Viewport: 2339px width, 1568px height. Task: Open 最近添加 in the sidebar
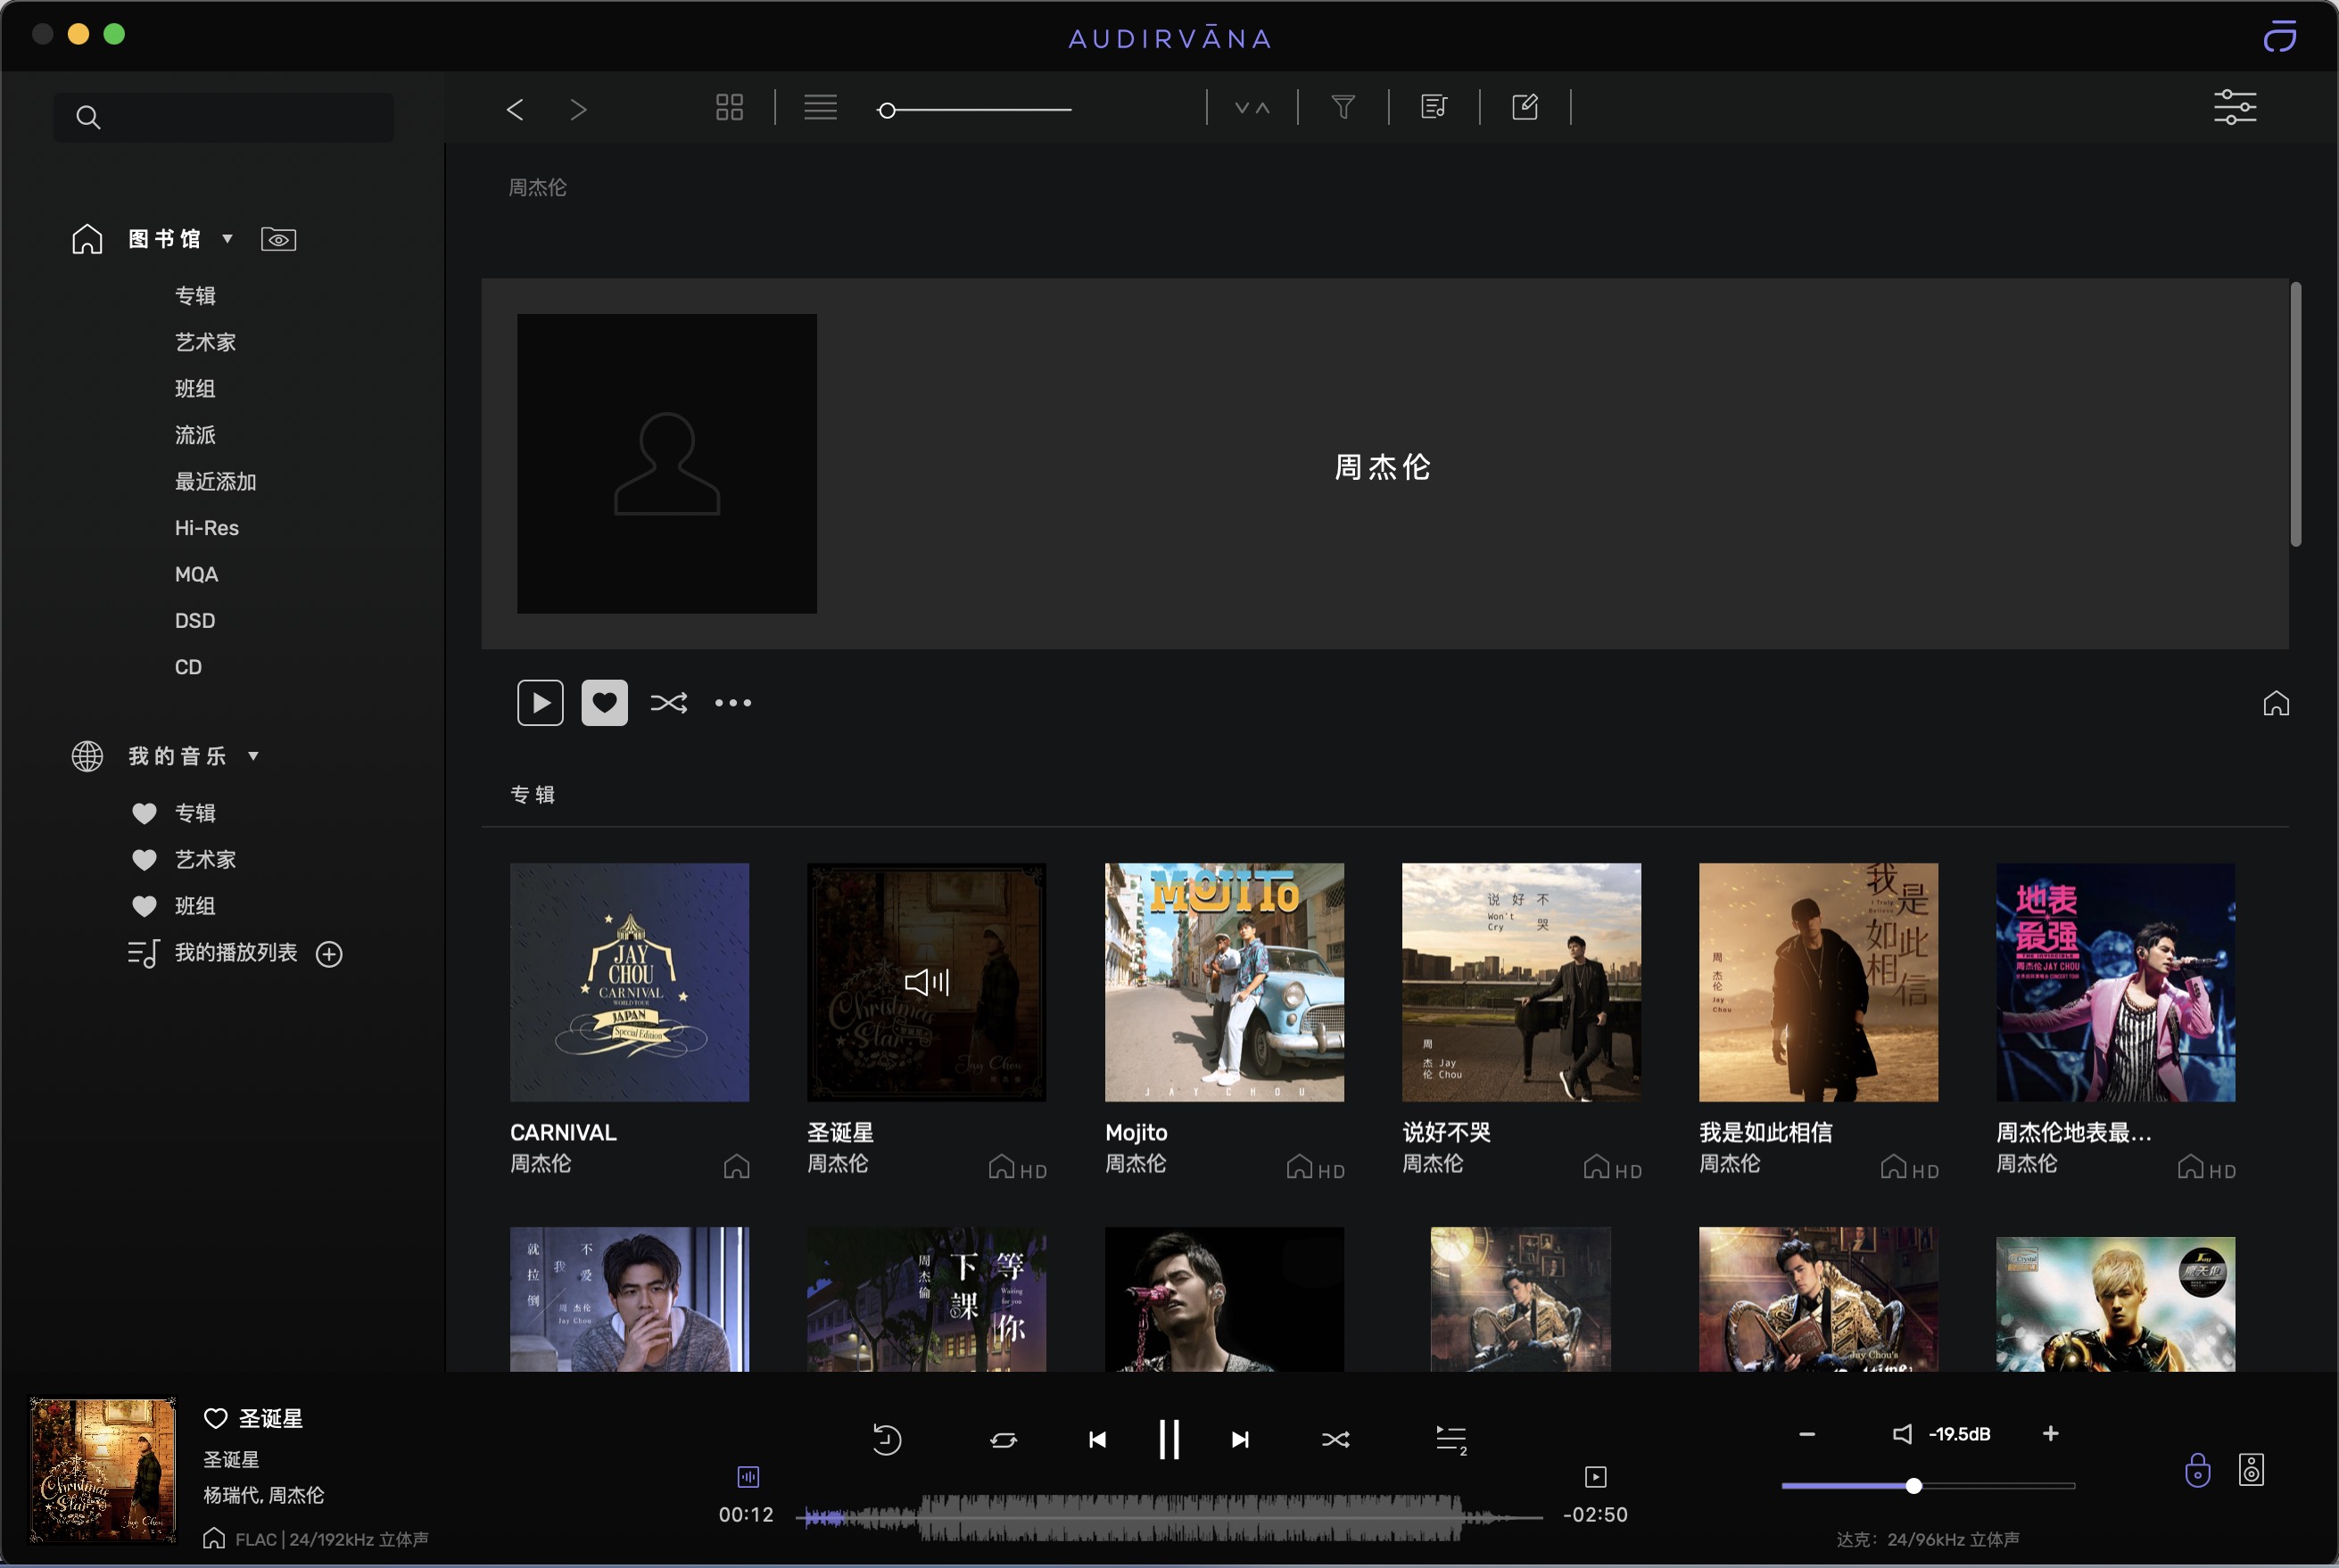click(216, 482)
